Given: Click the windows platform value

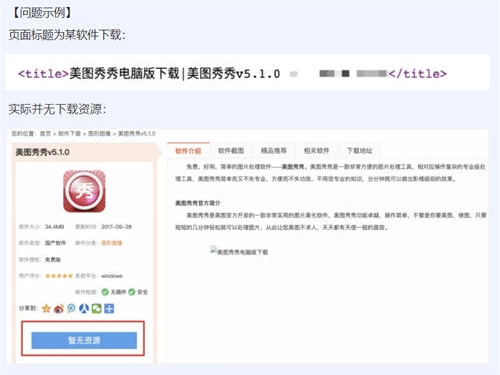Looking at the screenshot, I should click(112, 276).
